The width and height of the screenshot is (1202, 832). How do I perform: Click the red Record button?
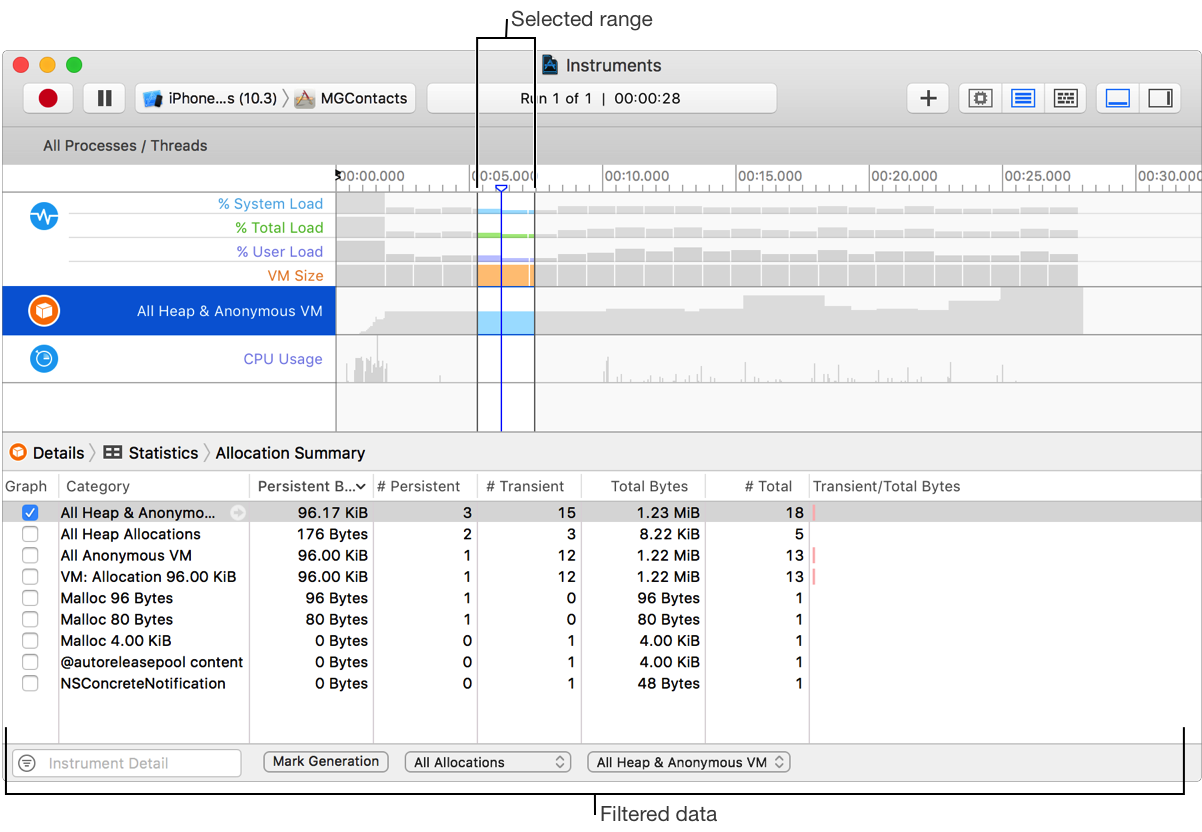coord(48,98)
